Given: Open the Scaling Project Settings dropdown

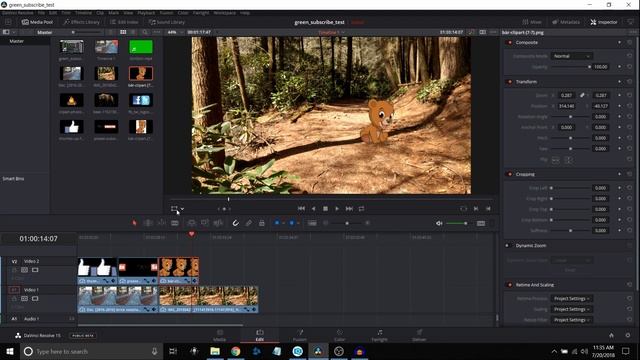Looking at the screenshot, I should (x=572, y=309).
